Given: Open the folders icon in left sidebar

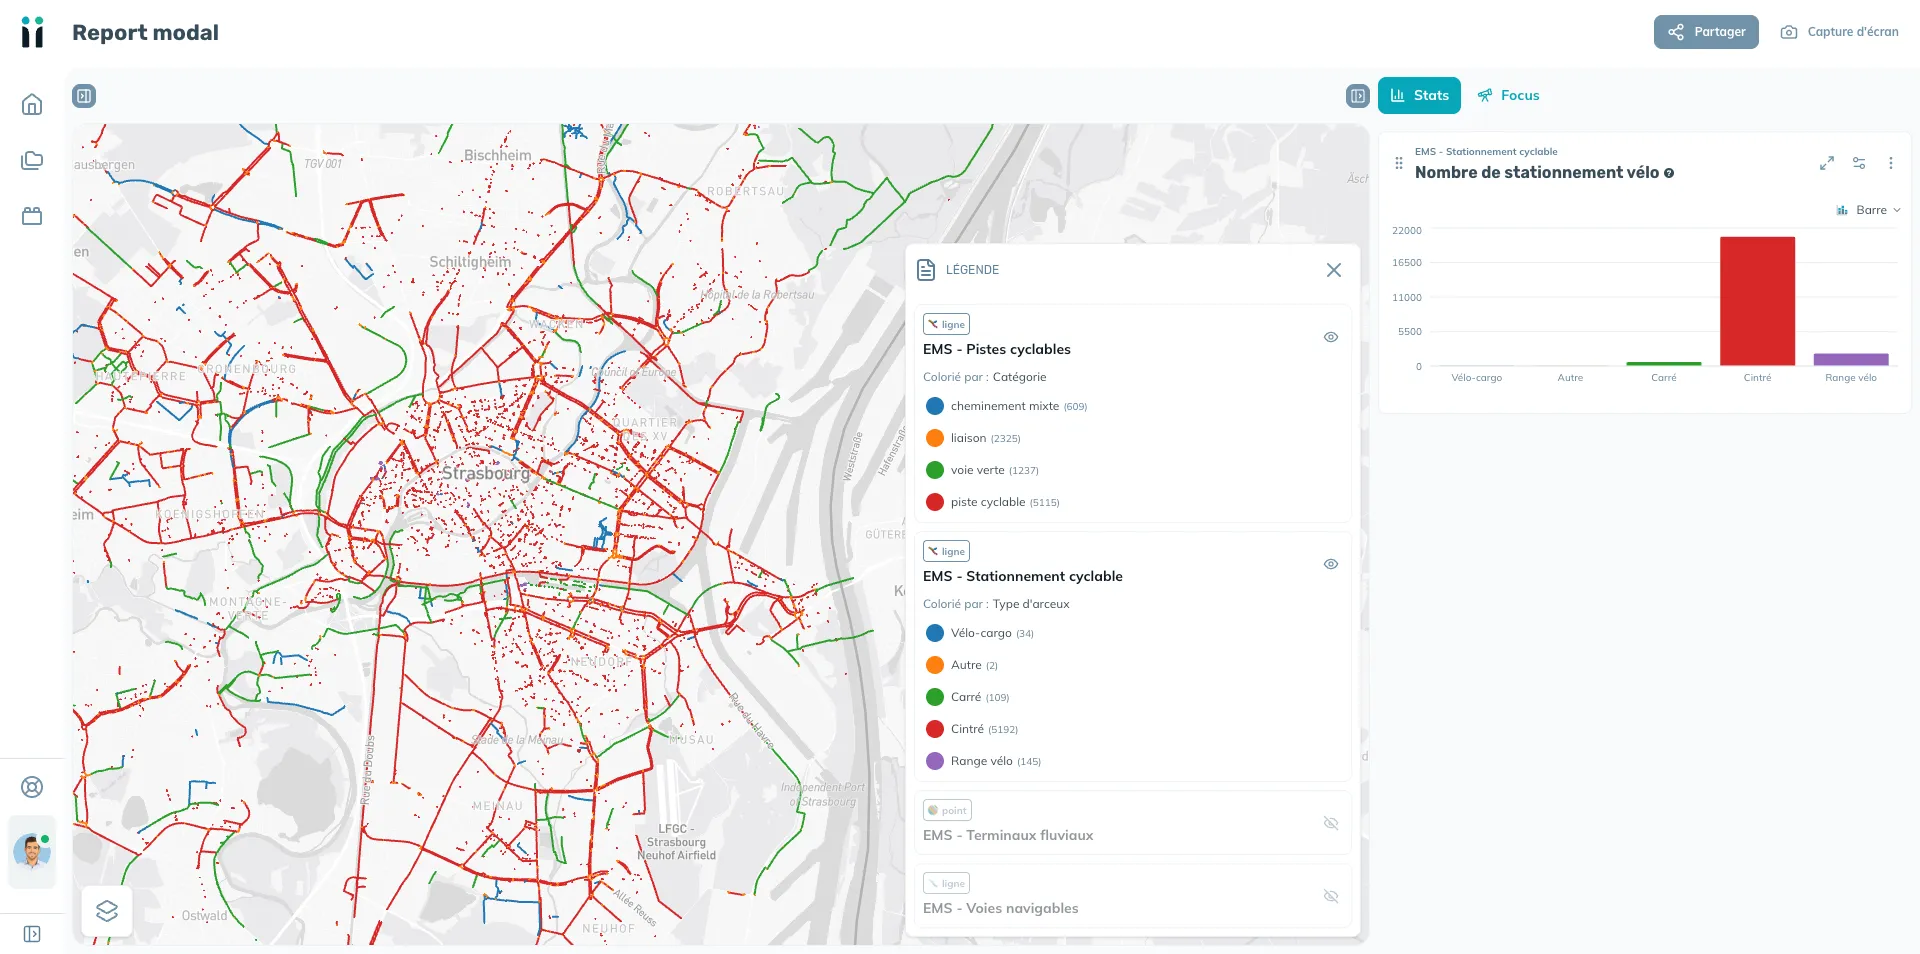Looking at the screenshot, I should pos(32,160).
